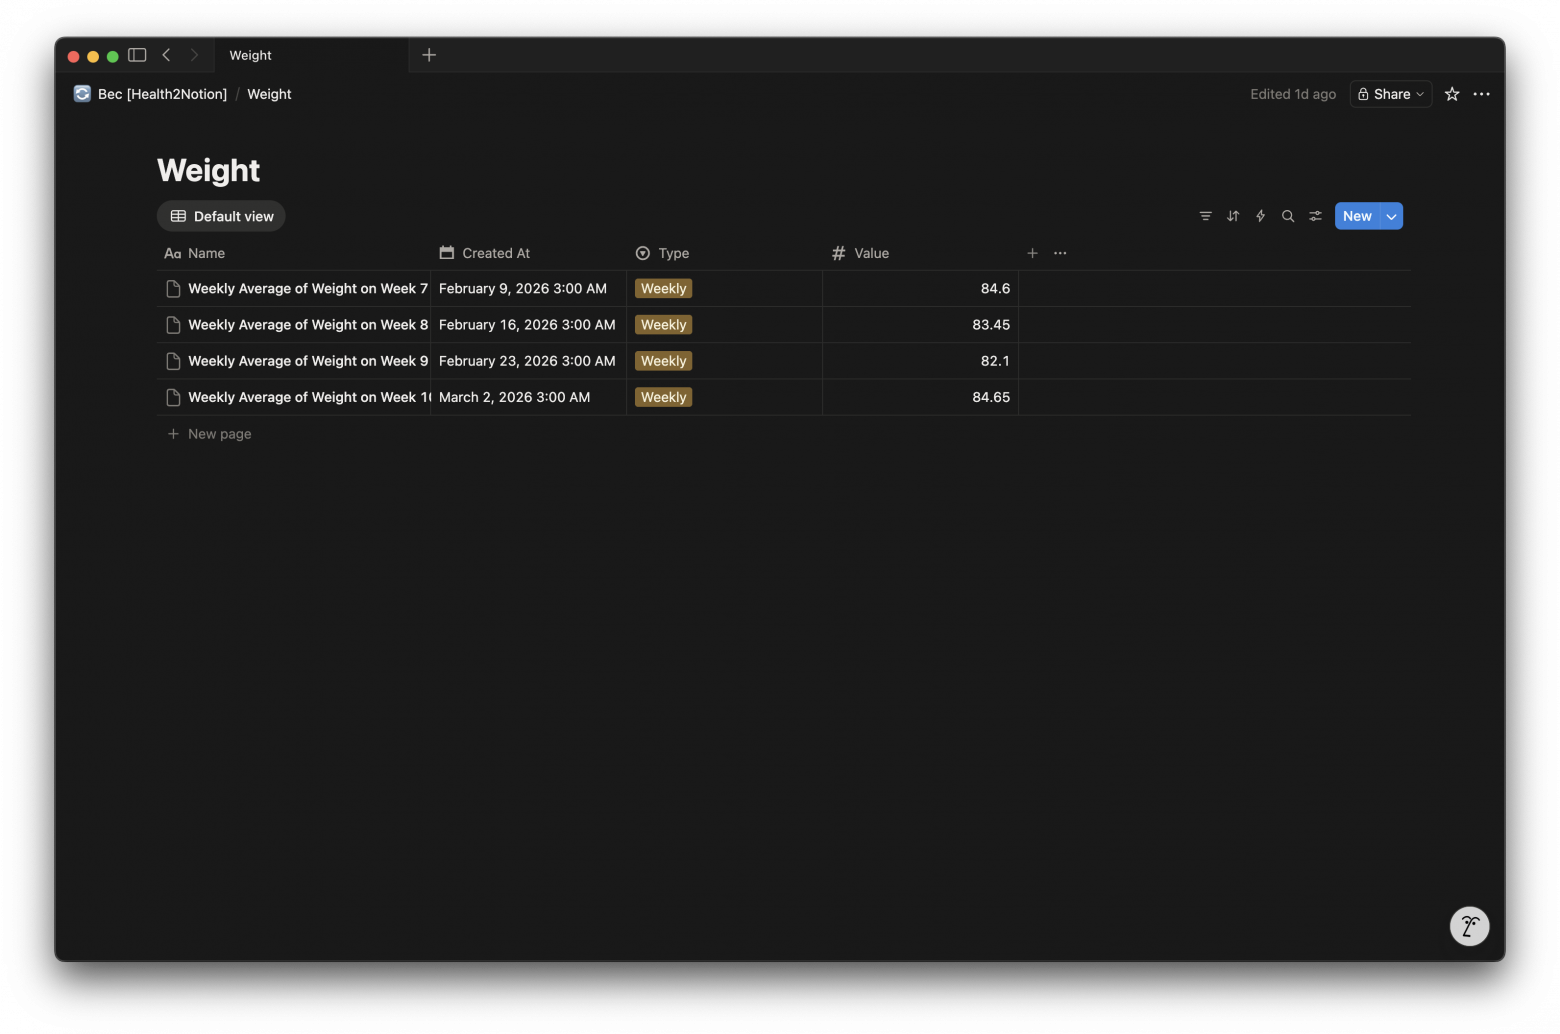
Task: Open Weekly Average of Weight Week 7
Action: click(x=307, y=289)
